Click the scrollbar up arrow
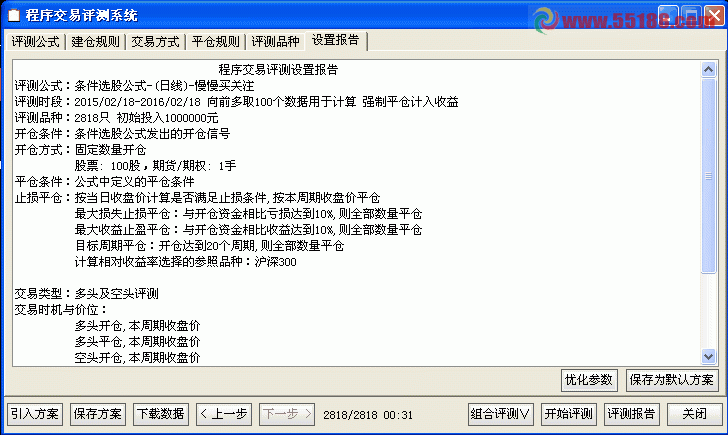 pos(708,70)
